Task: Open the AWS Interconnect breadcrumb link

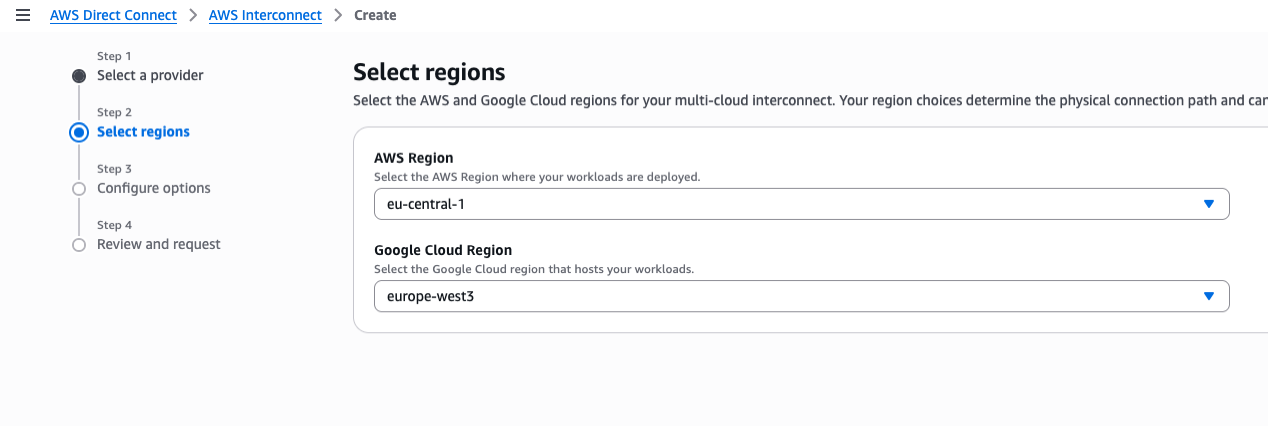Action: [x=265, y=15]
